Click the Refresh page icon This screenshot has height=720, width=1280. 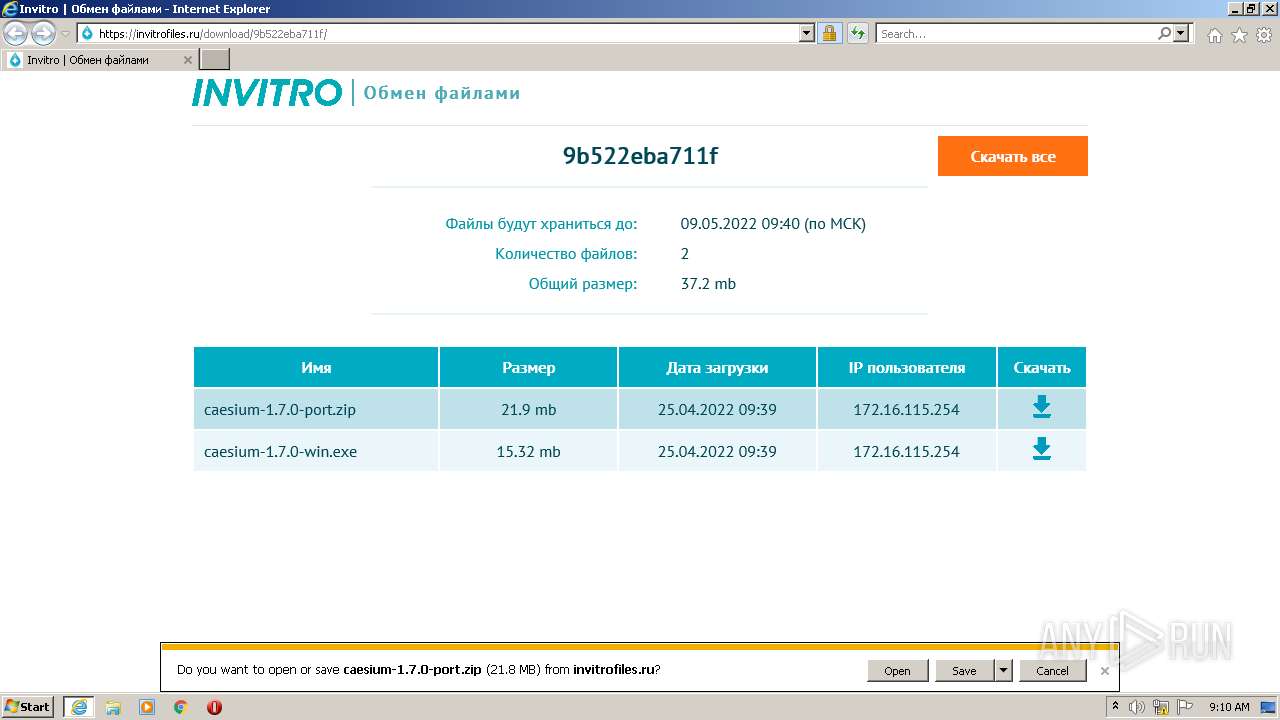click(x=858, y=33)
